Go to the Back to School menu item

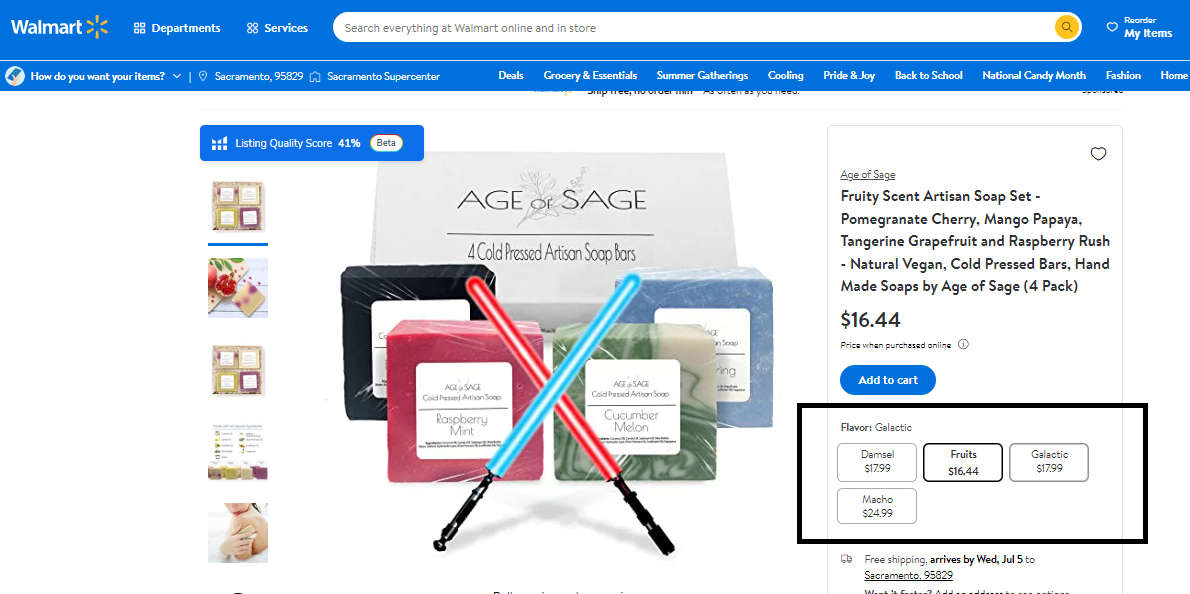(x=928, y=75)
